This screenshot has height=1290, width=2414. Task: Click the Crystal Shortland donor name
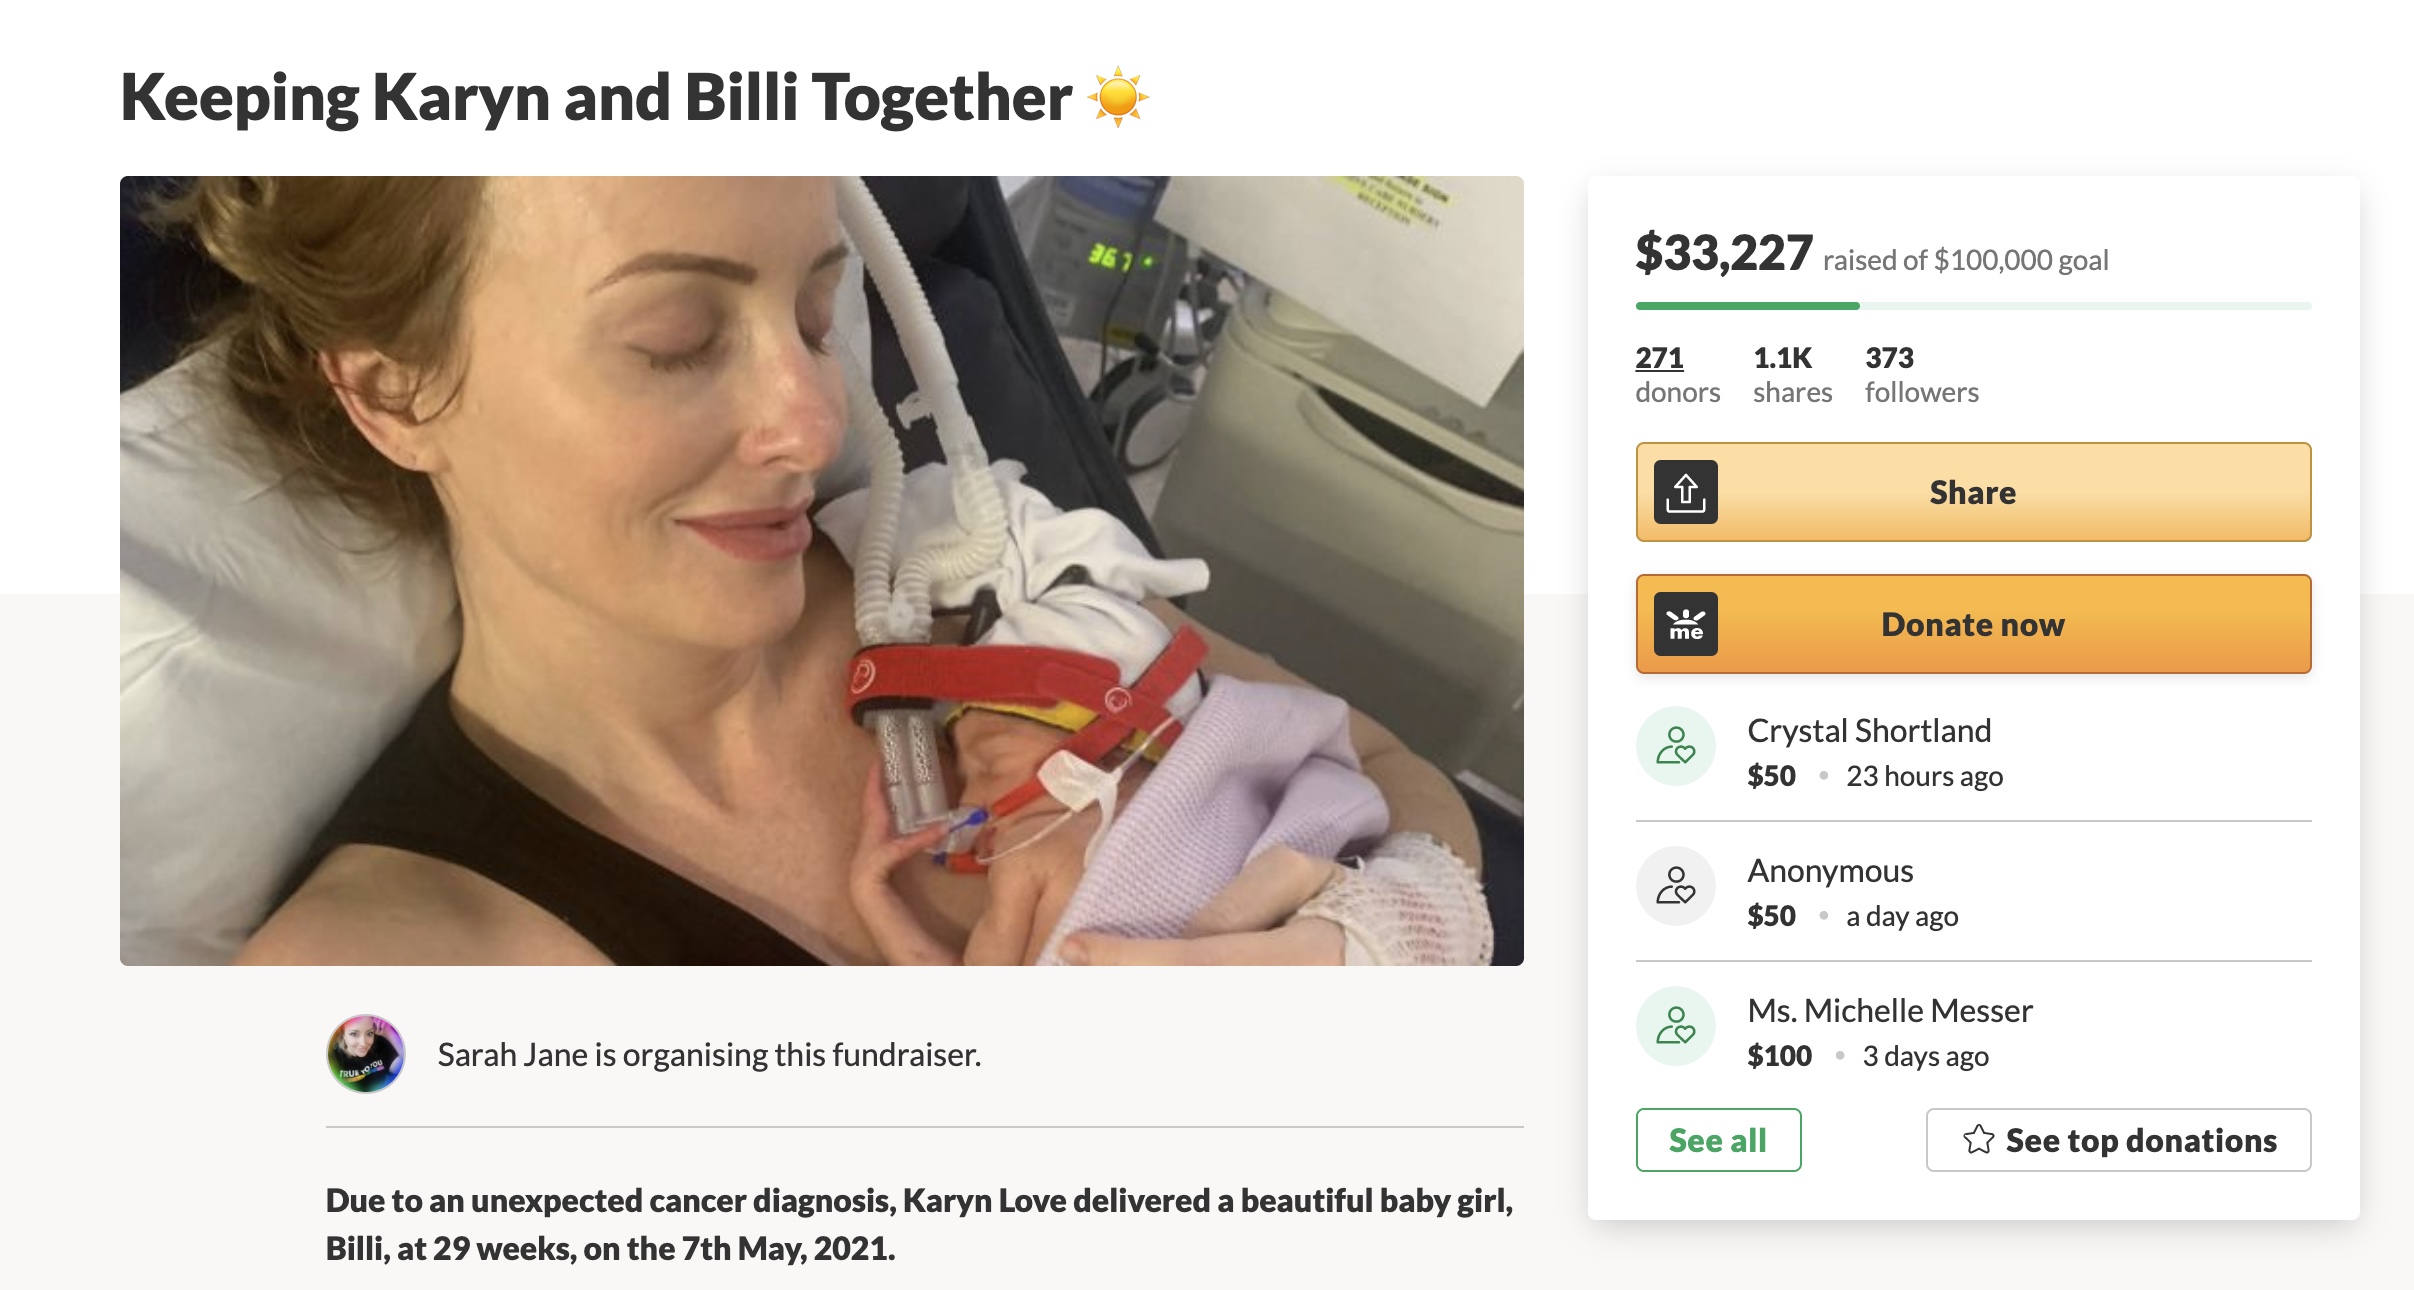pyautogui.click(x=1868, y=731)
